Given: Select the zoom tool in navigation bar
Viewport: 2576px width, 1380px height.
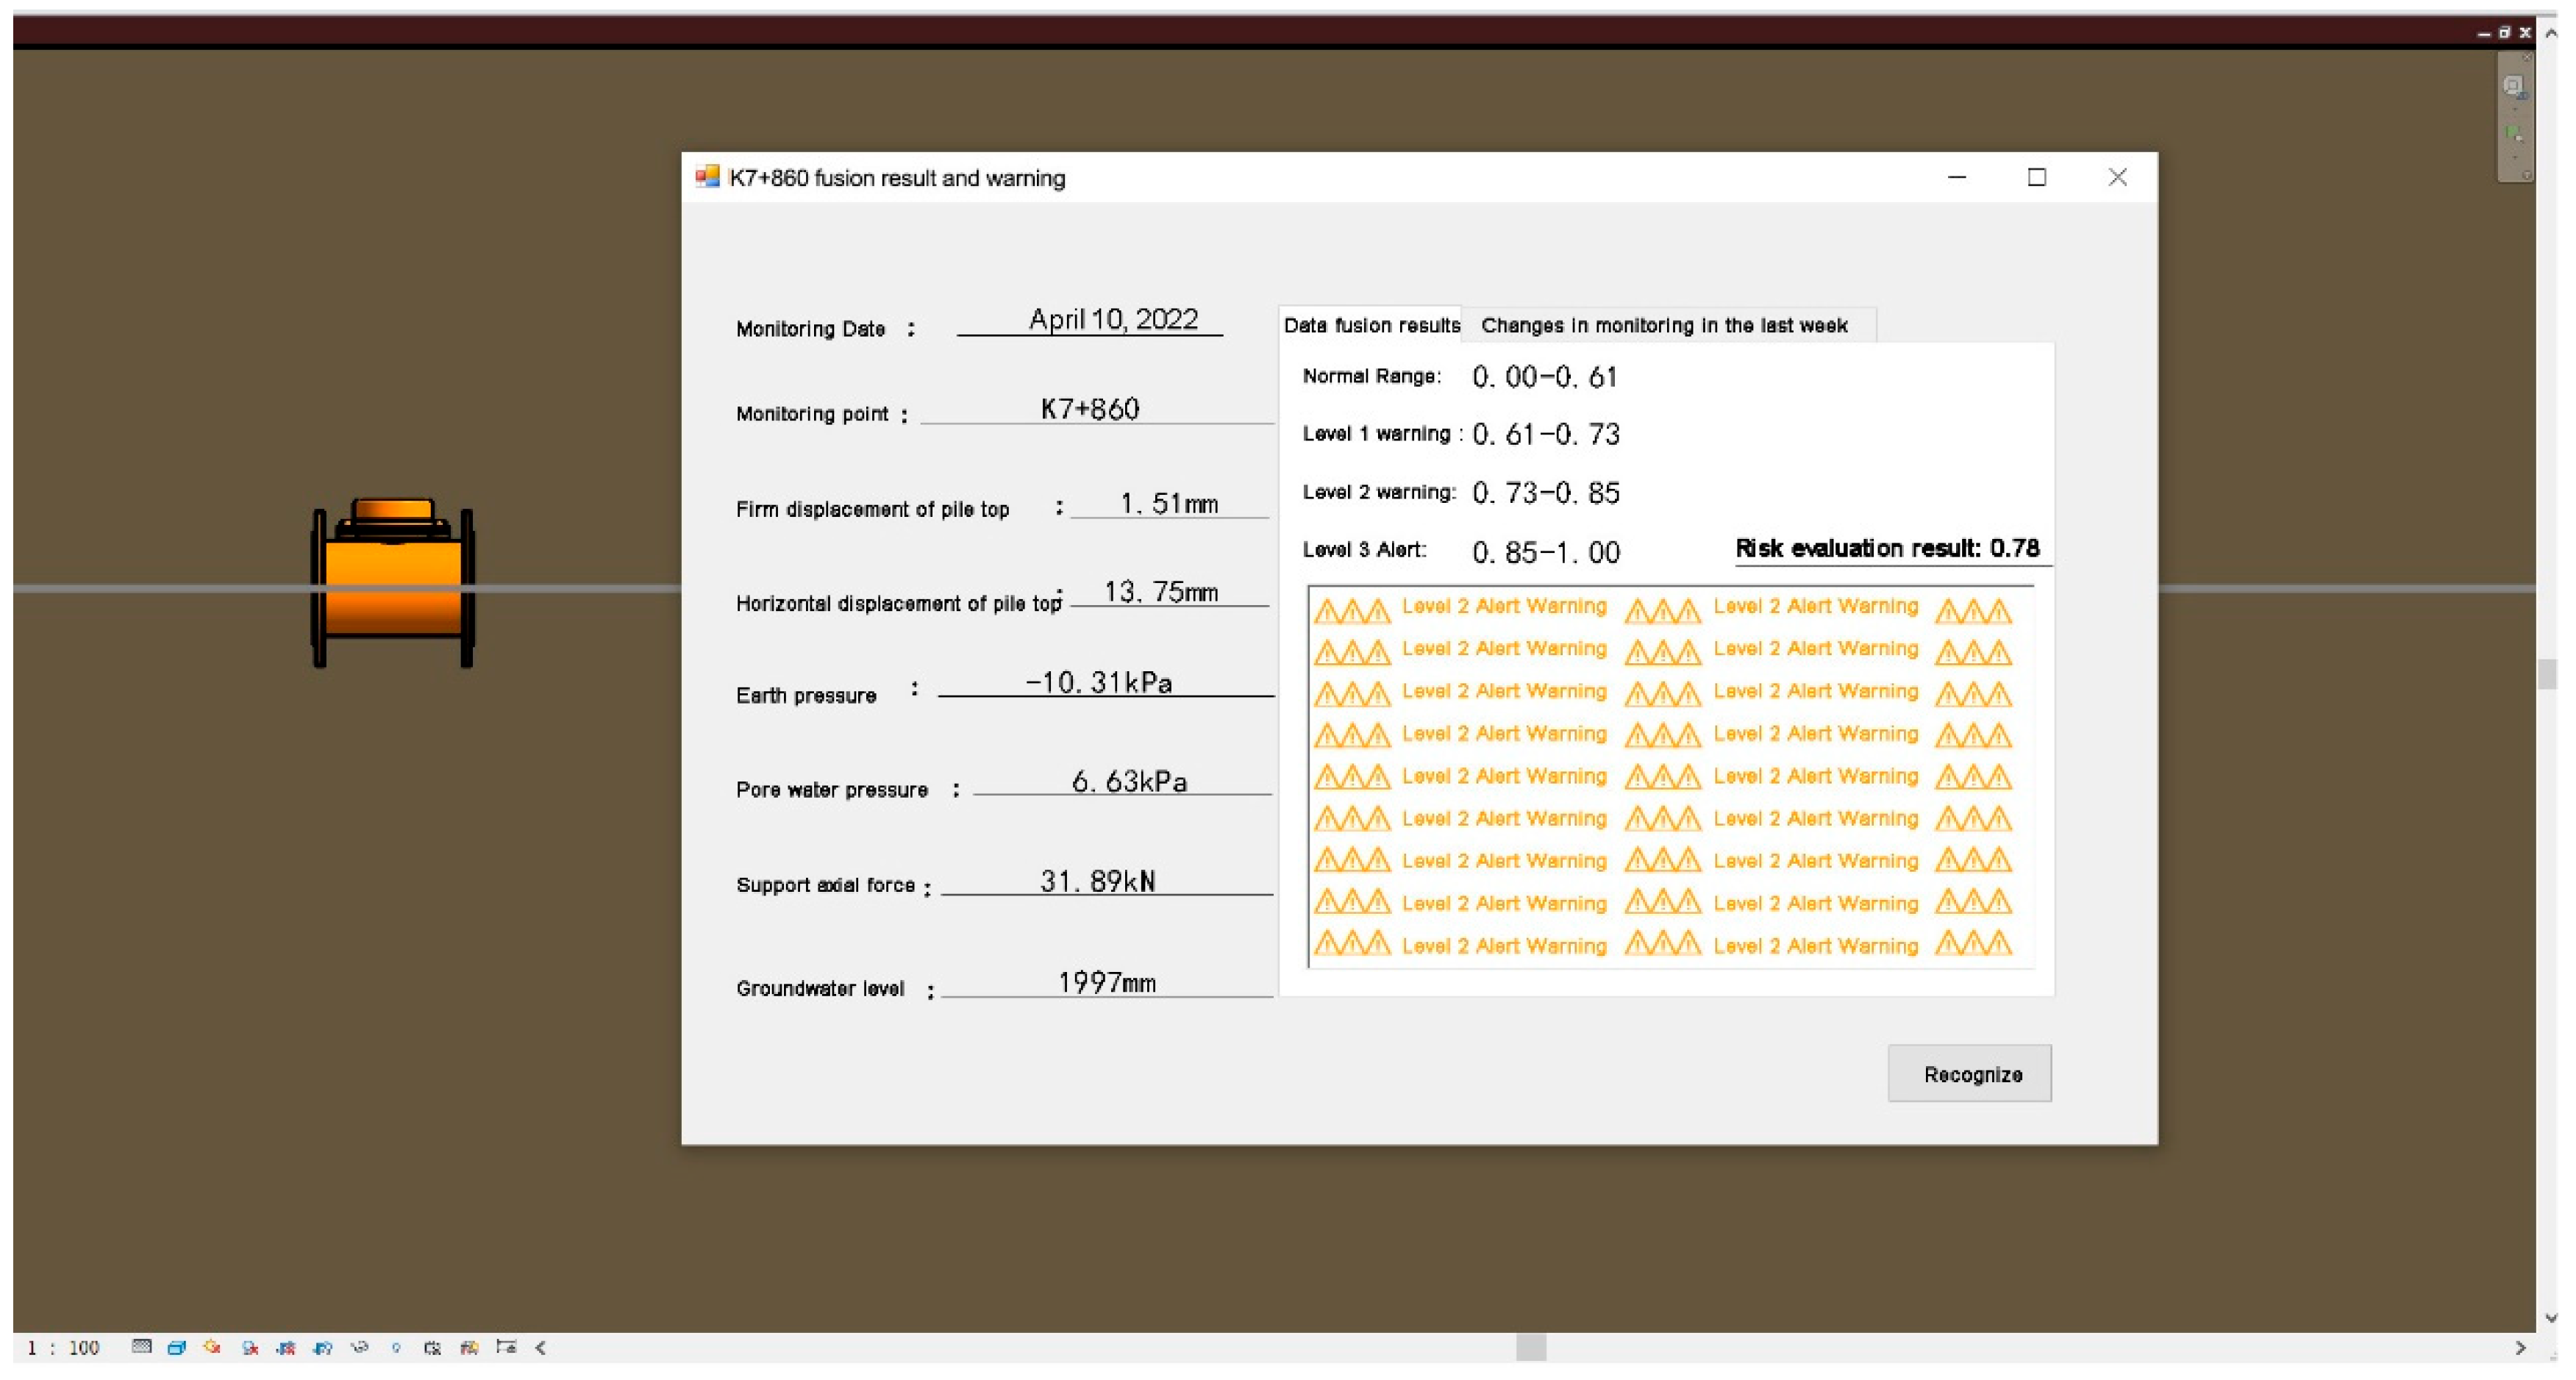Looking at the screenshot, I should coord(2514,133).
